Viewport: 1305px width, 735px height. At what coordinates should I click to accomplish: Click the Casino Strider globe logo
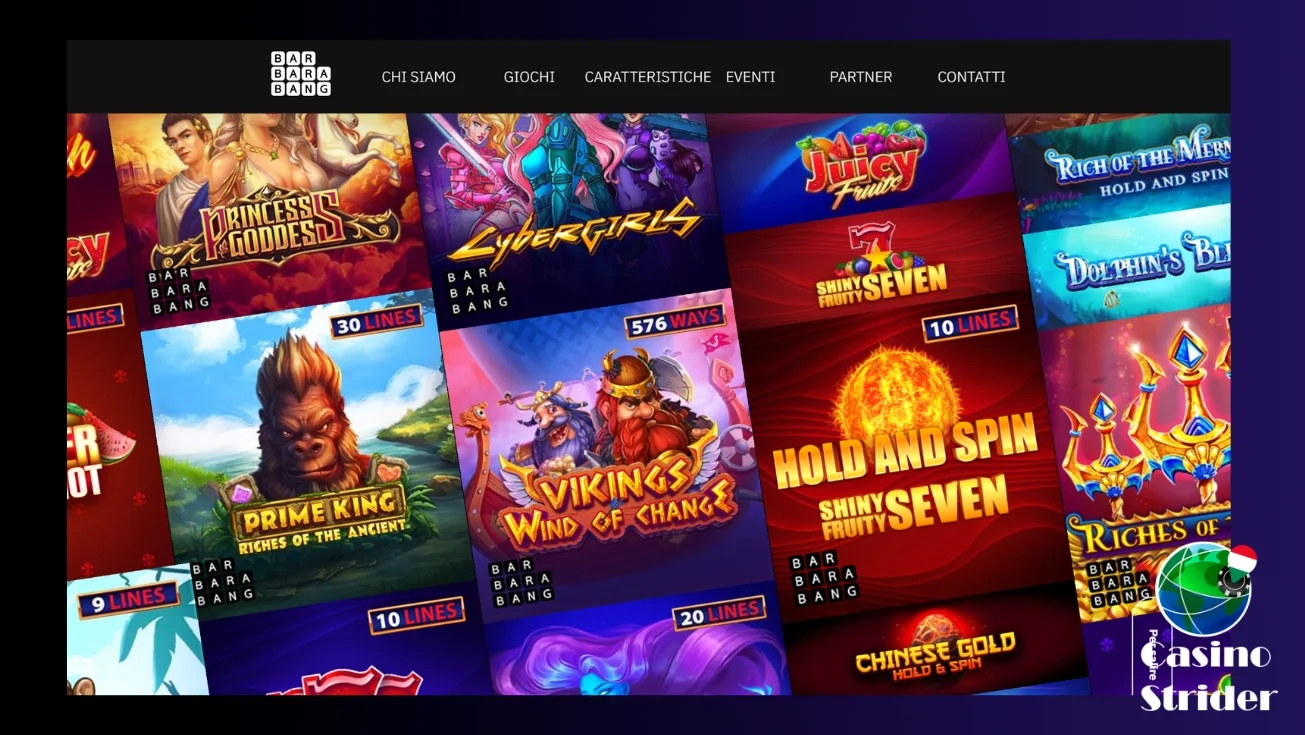pyautogui.click(x=1203, y=588)
